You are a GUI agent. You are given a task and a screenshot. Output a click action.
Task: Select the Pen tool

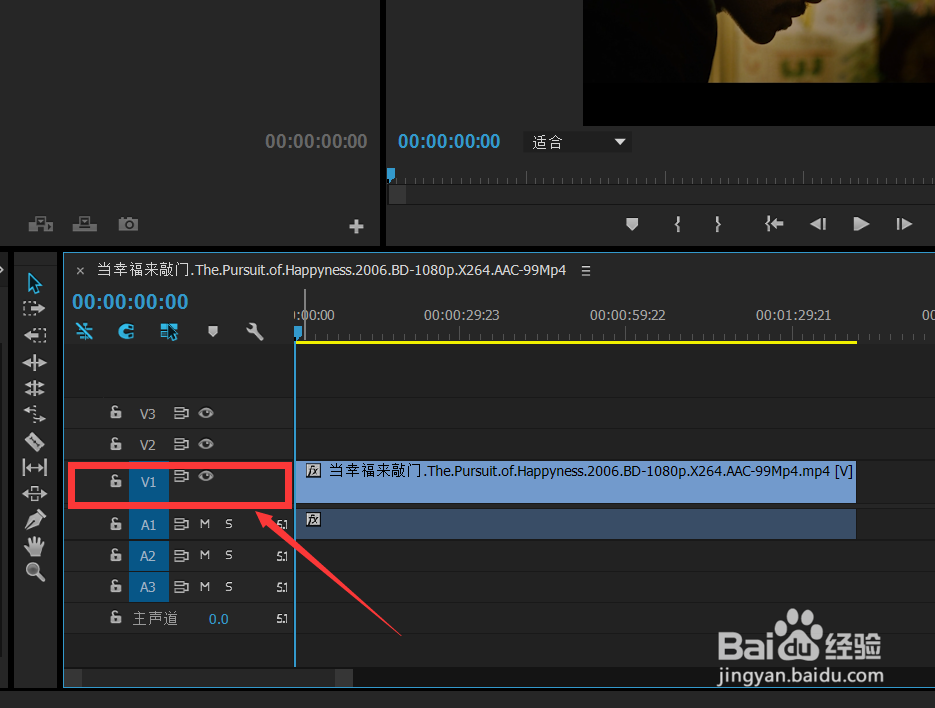pyautogui.click(x=35, y=520)
